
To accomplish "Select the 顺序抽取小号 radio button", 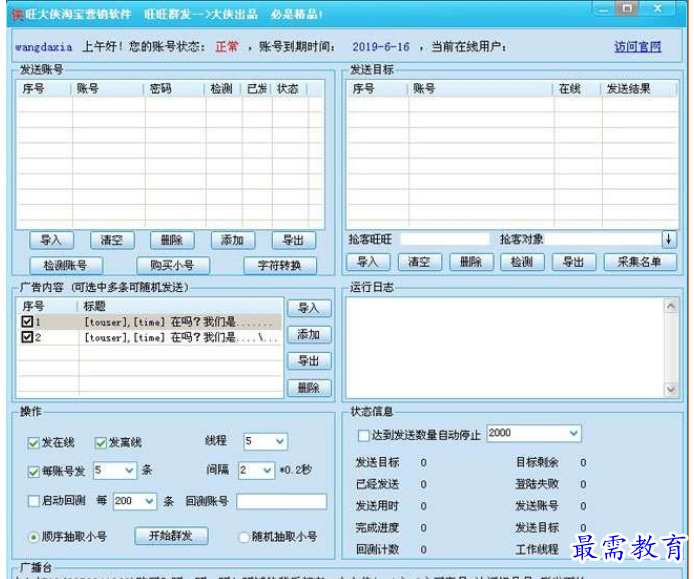I will 33,537.
